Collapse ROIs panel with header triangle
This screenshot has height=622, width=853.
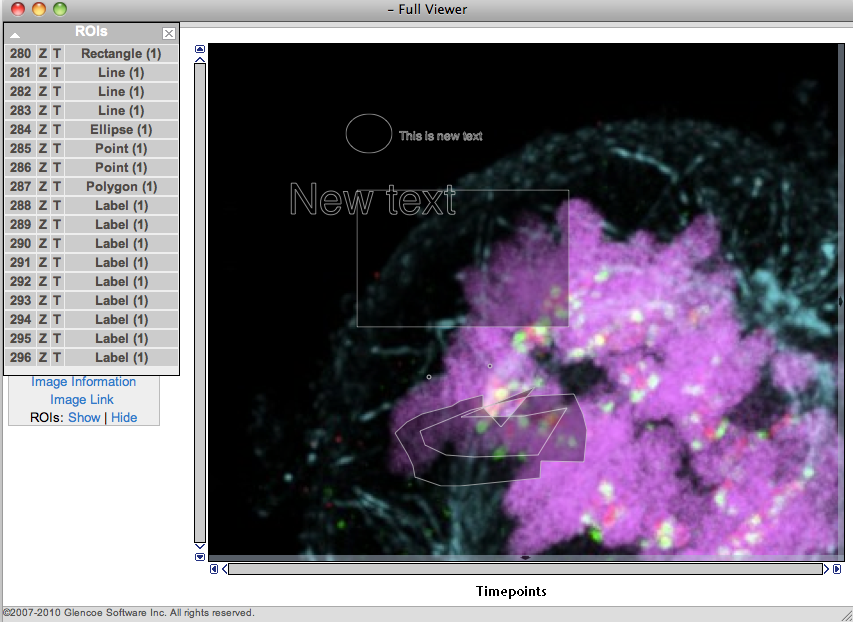pyautogui.click(x=15, y=34)
